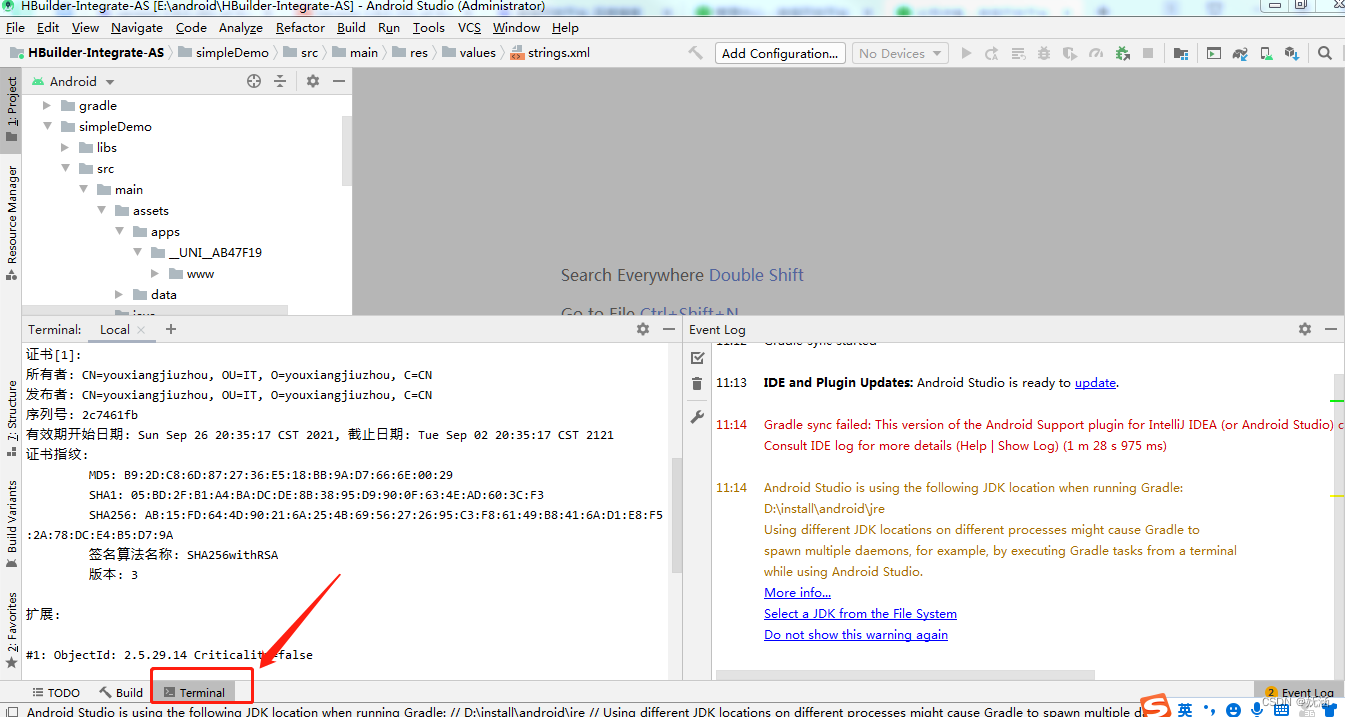This screenshot has height=717, width=1345.
Task: Click the Debug bug icon
Action: coord(1044,53)
